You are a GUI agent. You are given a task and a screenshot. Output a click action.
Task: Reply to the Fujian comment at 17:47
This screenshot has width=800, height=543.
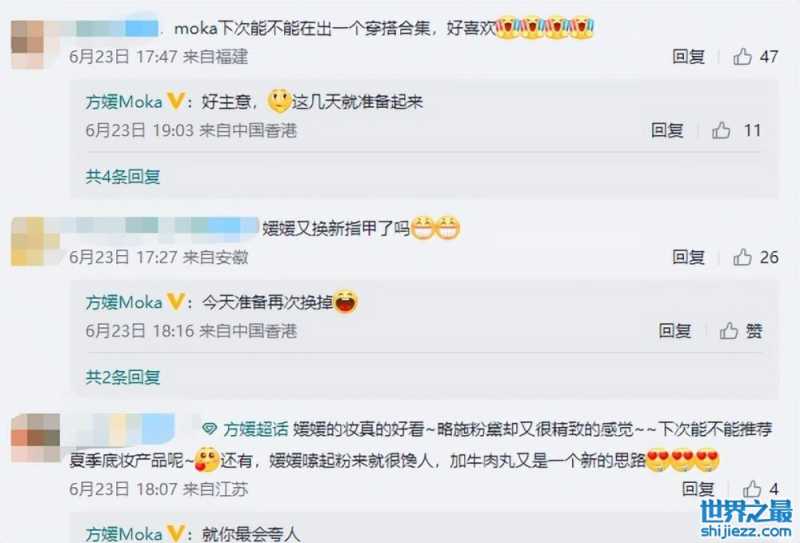click(688, 56)
